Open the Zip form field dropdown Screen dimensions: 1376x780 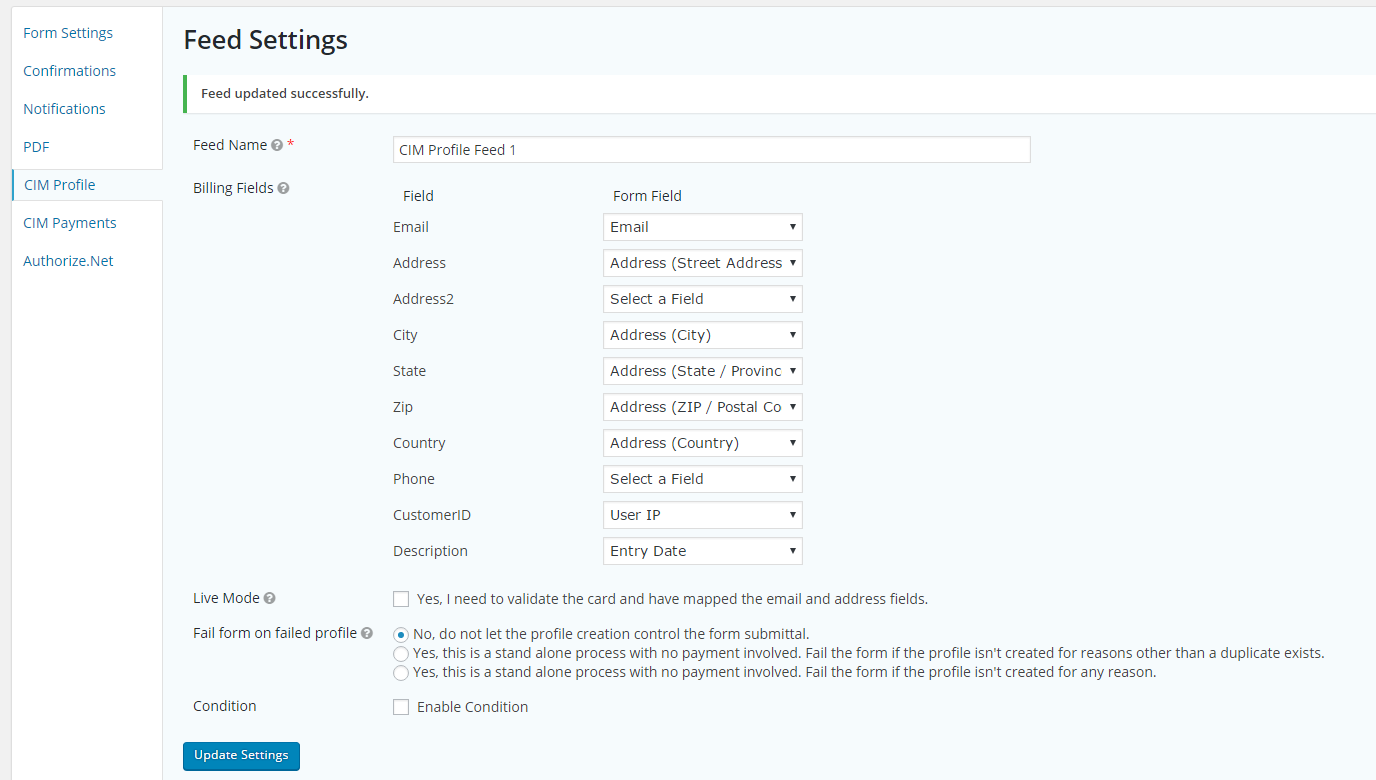tap(703, 407)
